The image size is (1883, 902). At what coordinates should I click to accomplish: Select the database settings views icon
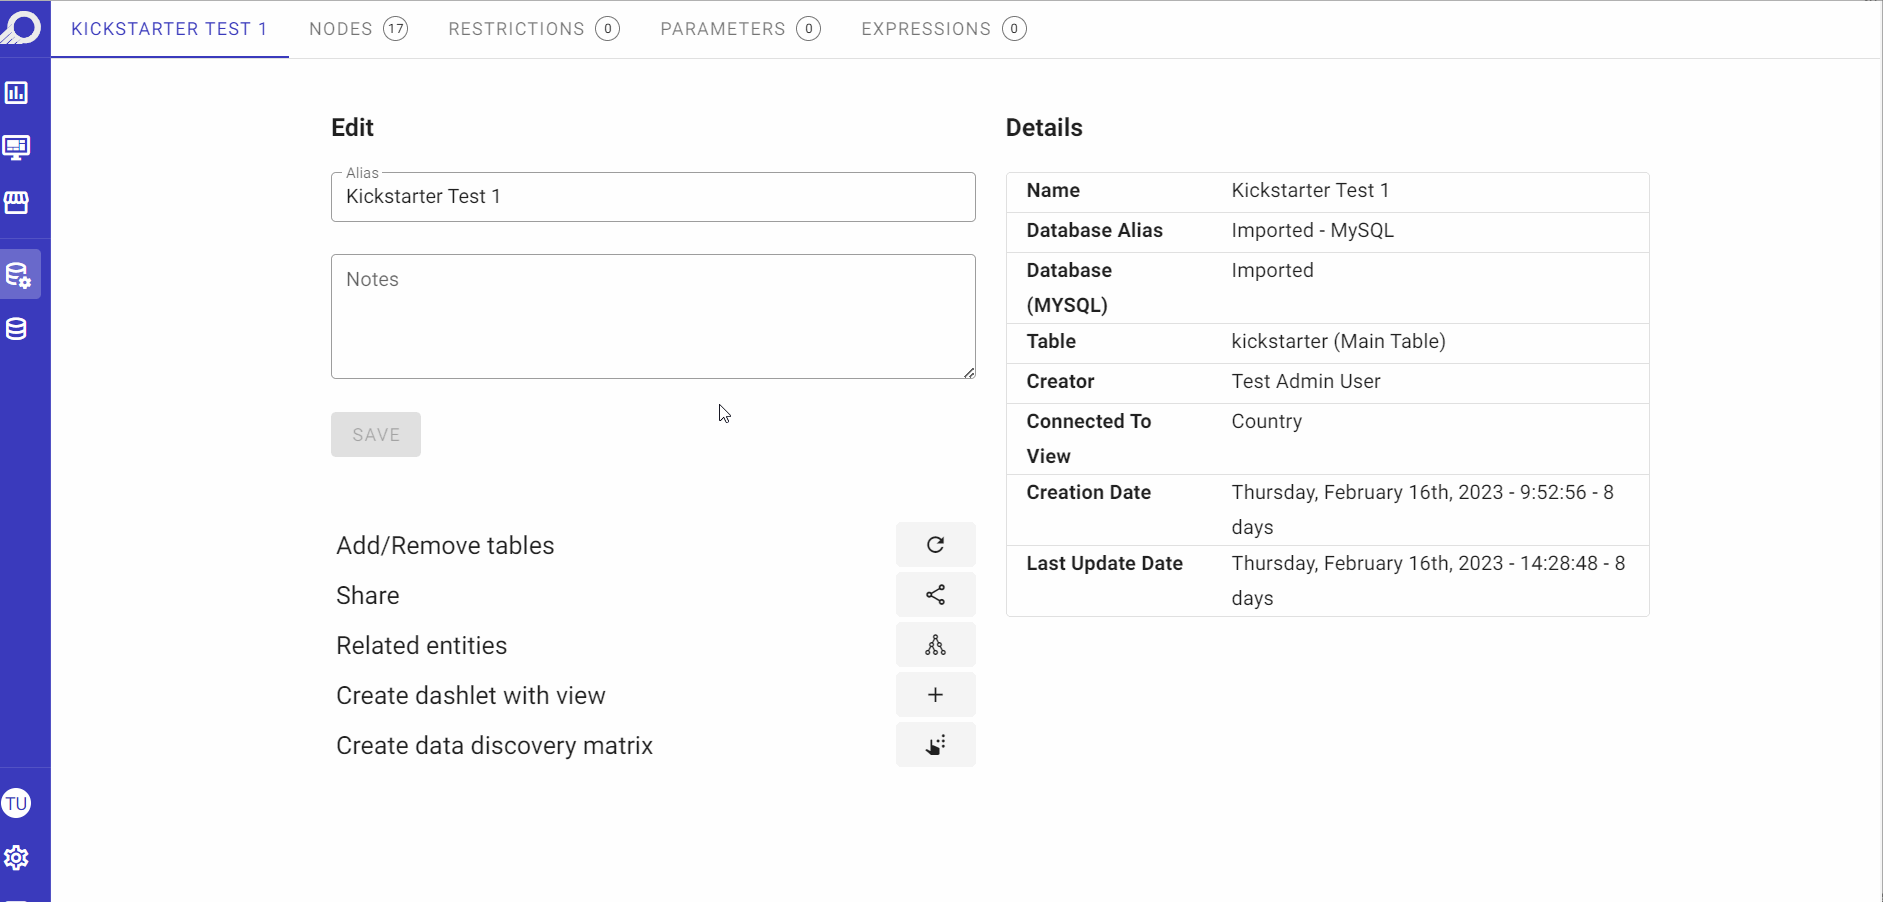[19, 274]
